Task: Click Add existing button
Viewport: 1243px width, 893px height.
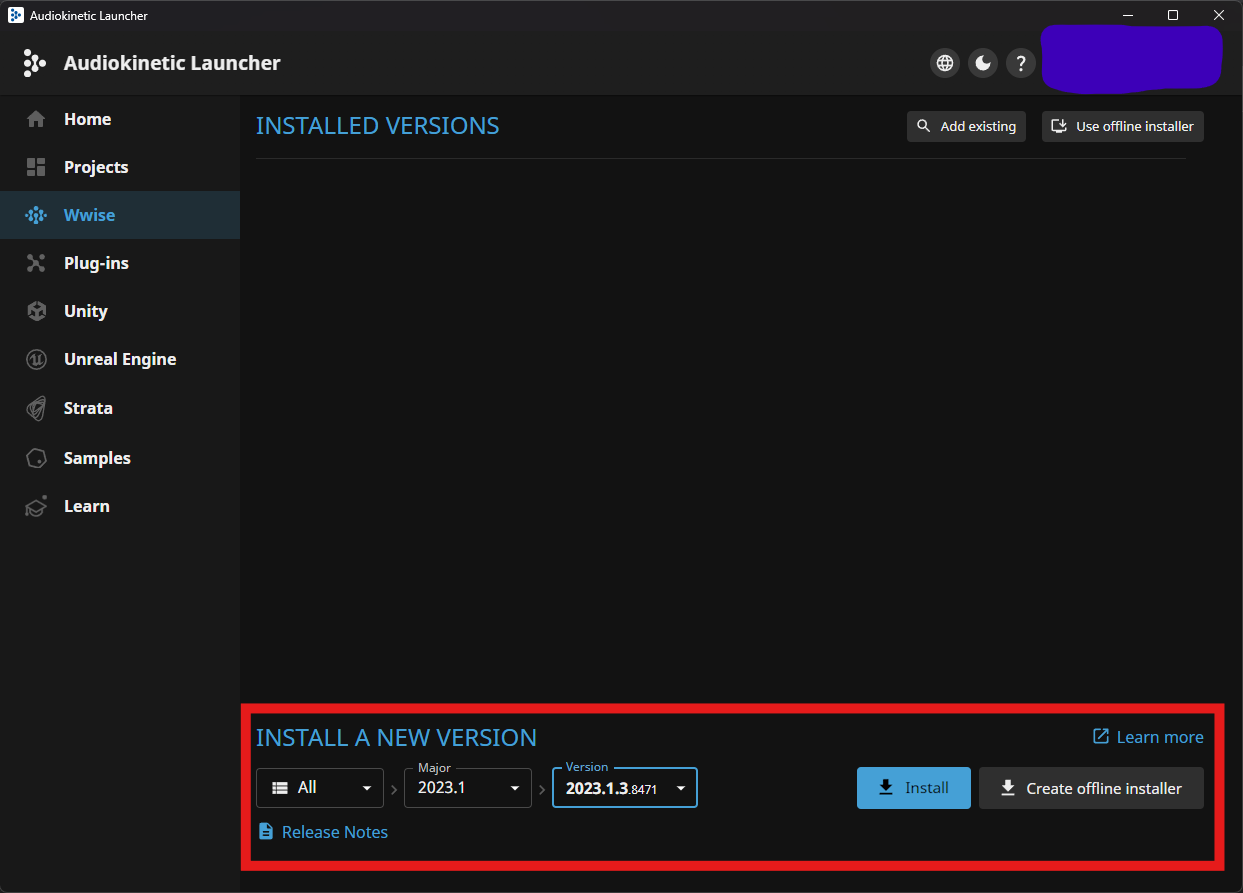Action: (x=966, y=126)
